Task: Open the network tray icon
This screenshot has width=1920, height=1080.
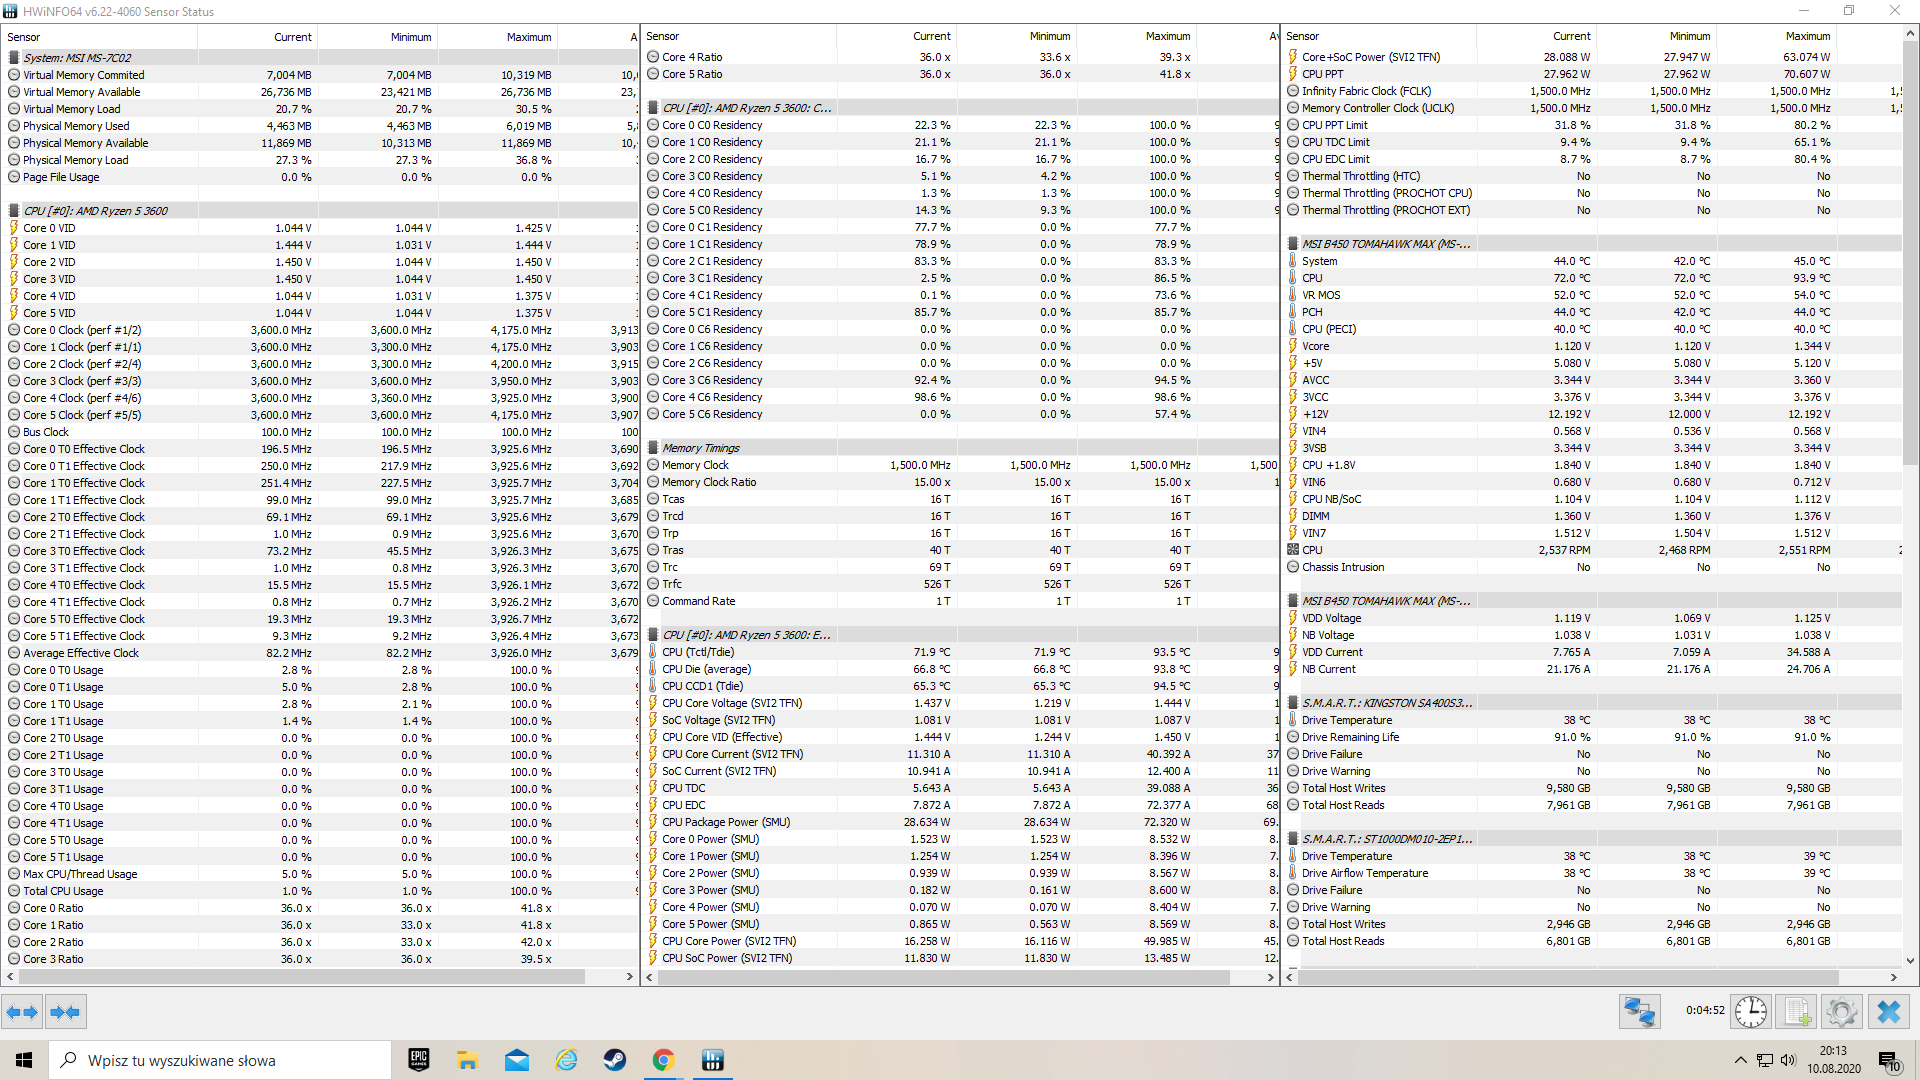Action: point(1765,1060)
